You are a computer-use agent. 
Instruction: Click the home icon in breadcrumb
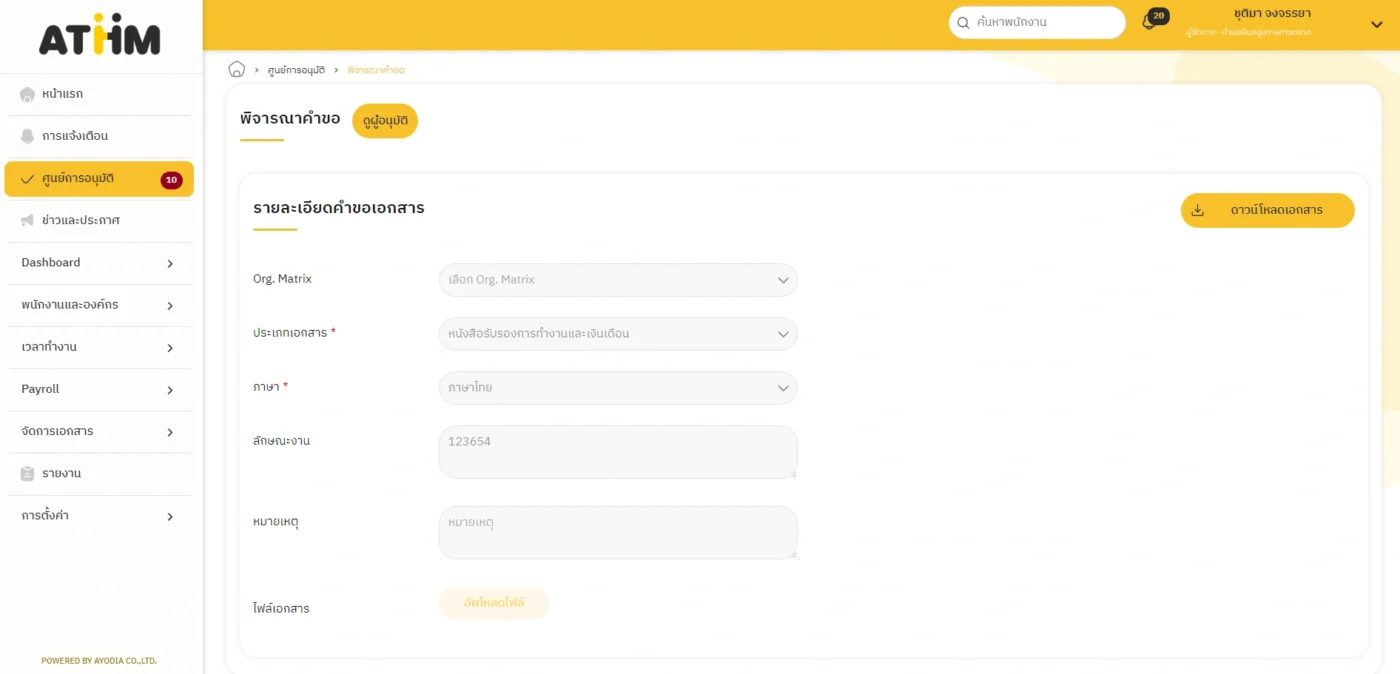237,69
